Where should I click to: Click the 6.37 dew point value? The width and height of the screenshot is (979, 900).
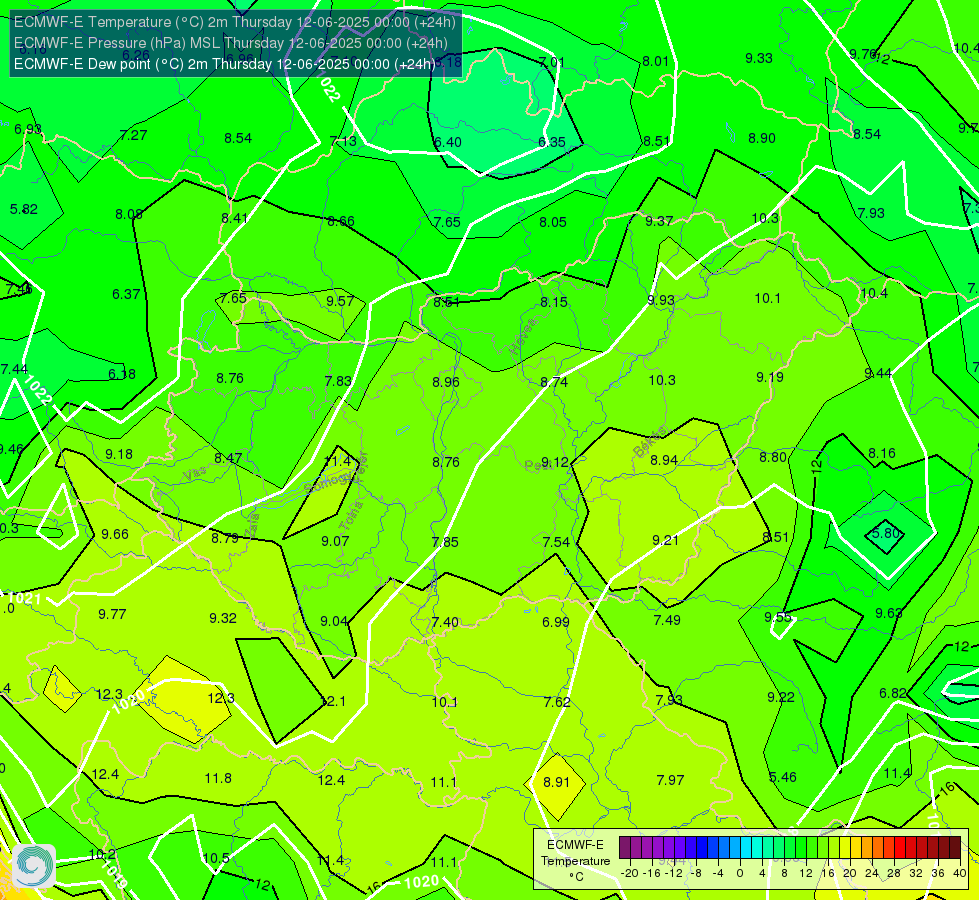pyautogui.click(x=126, y=294)
